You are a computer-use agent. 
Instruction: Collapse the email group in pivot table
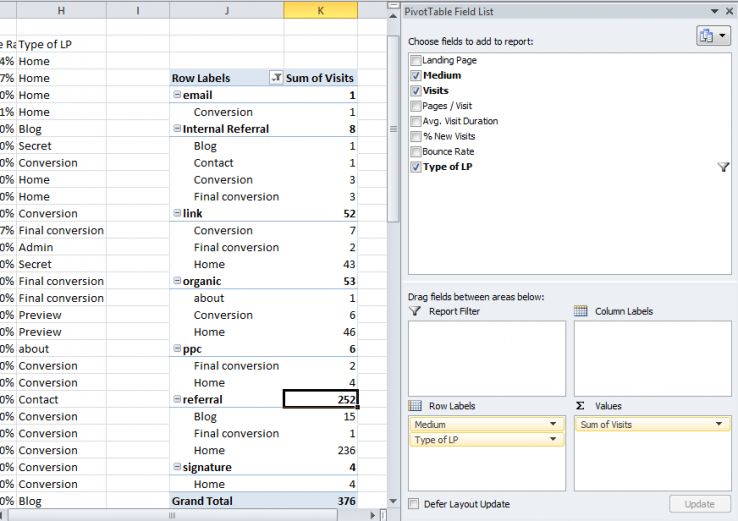[x=177, y=95]
